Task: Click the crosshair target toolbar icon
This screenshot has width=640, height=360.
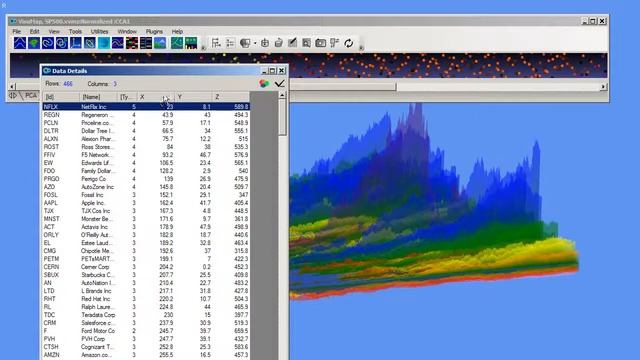Action: click(265, 43)
